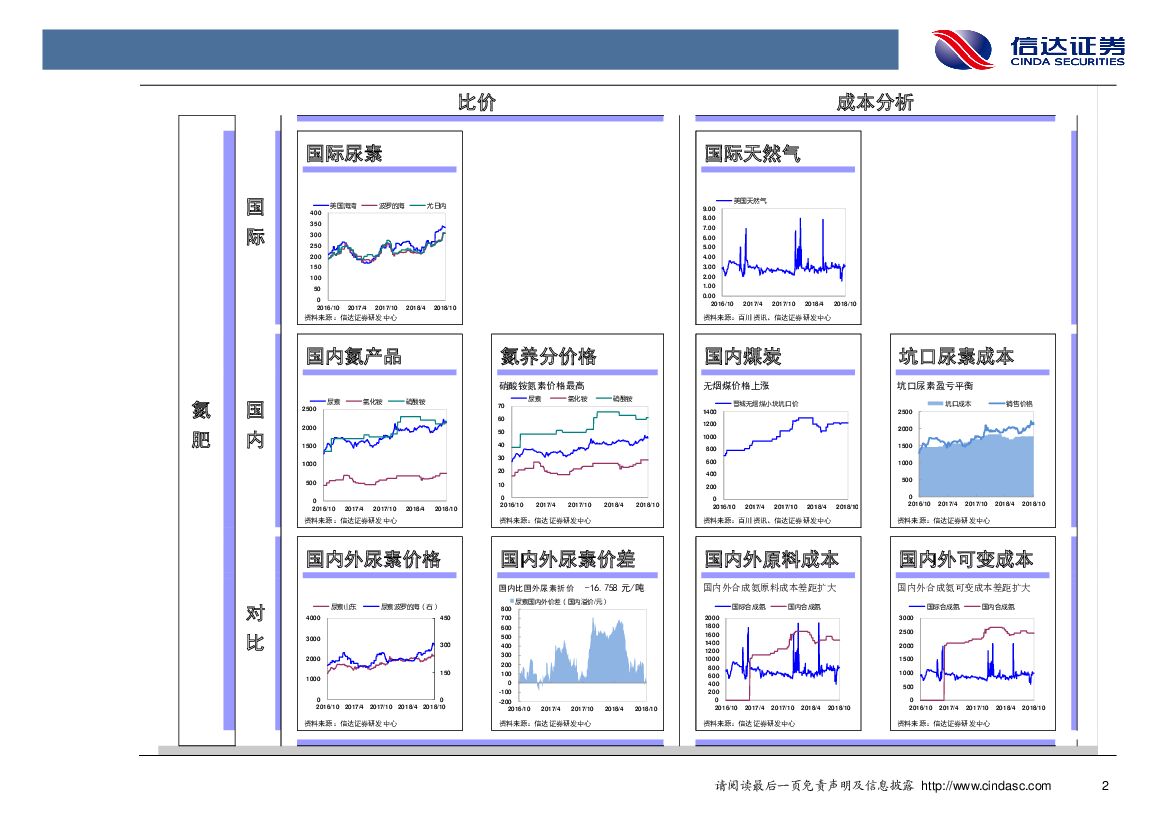This screenshot has height=827, width=1169.
Task: Click the 国内外尿素价格 chart title
Action: click(x=373, y=559)
